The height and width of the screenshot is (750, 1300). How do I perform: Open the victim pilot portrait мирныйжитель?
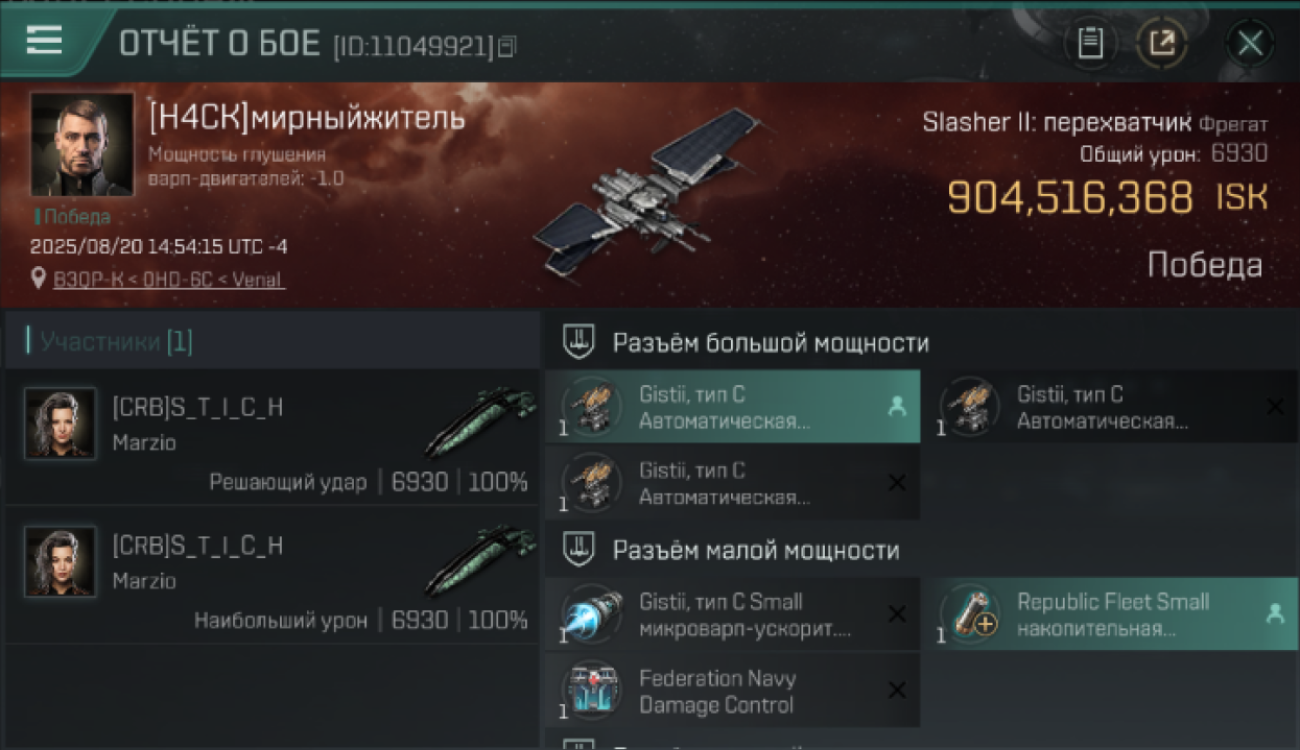coord(82,145)
